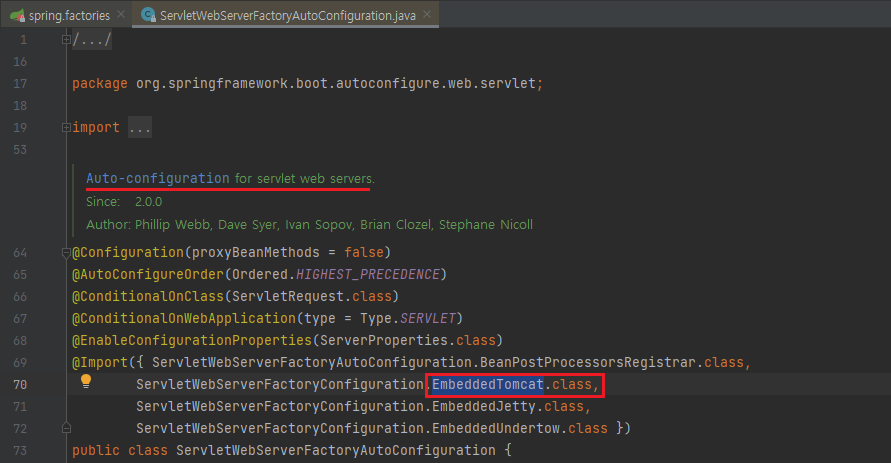Click ServletRequest on line 66

point(288,297)
